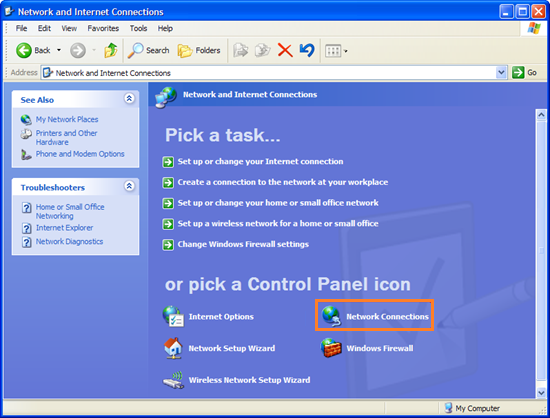Click arrow icon beside Internet connection task
The width and height of the screenshot is (550, 418).
click(x=168, y=162)
